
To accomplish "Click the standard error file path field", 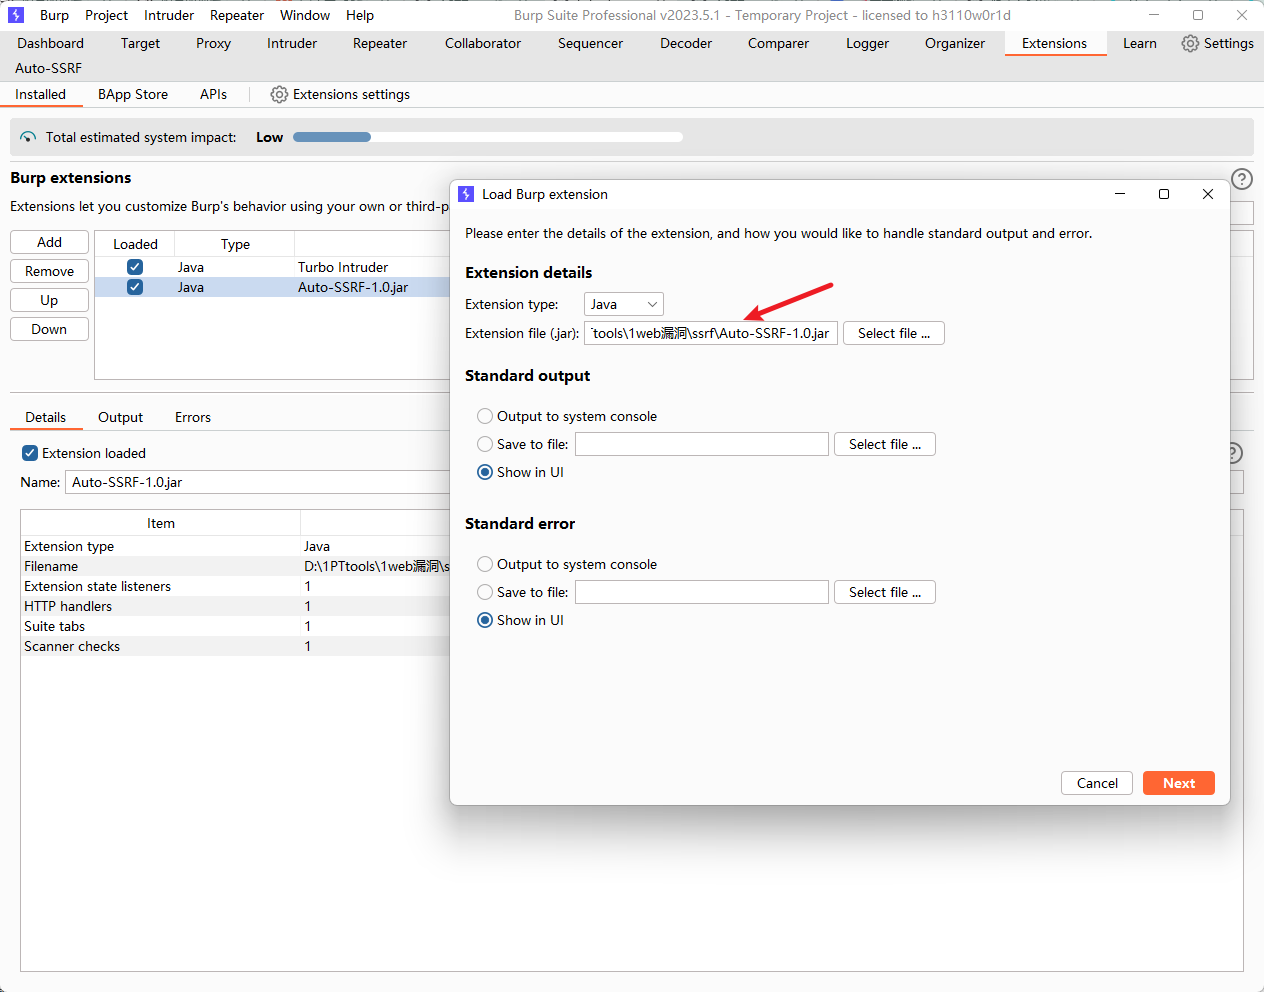I will click(702, 592).
